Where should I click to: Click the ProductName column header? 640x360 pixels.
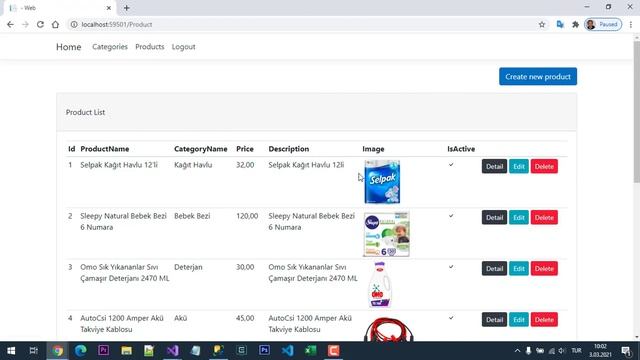tap(104, 149)
